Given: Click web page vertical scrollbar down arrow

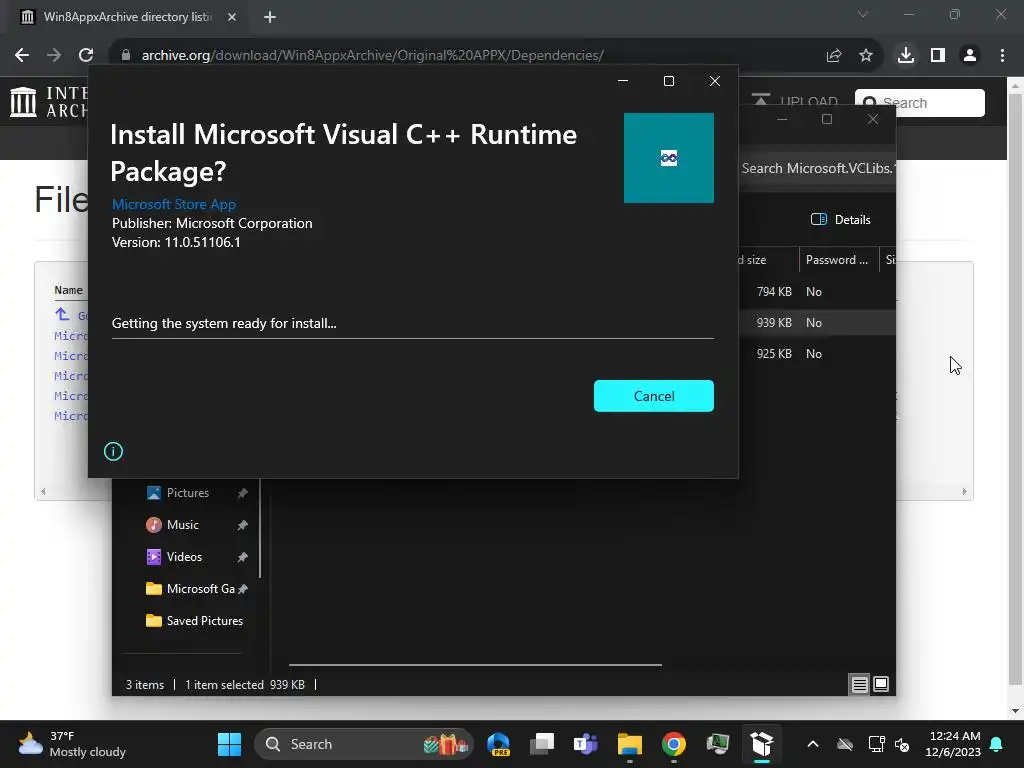Looking at the screenshot, I should pyautogui.click(x=1016, y=711).
